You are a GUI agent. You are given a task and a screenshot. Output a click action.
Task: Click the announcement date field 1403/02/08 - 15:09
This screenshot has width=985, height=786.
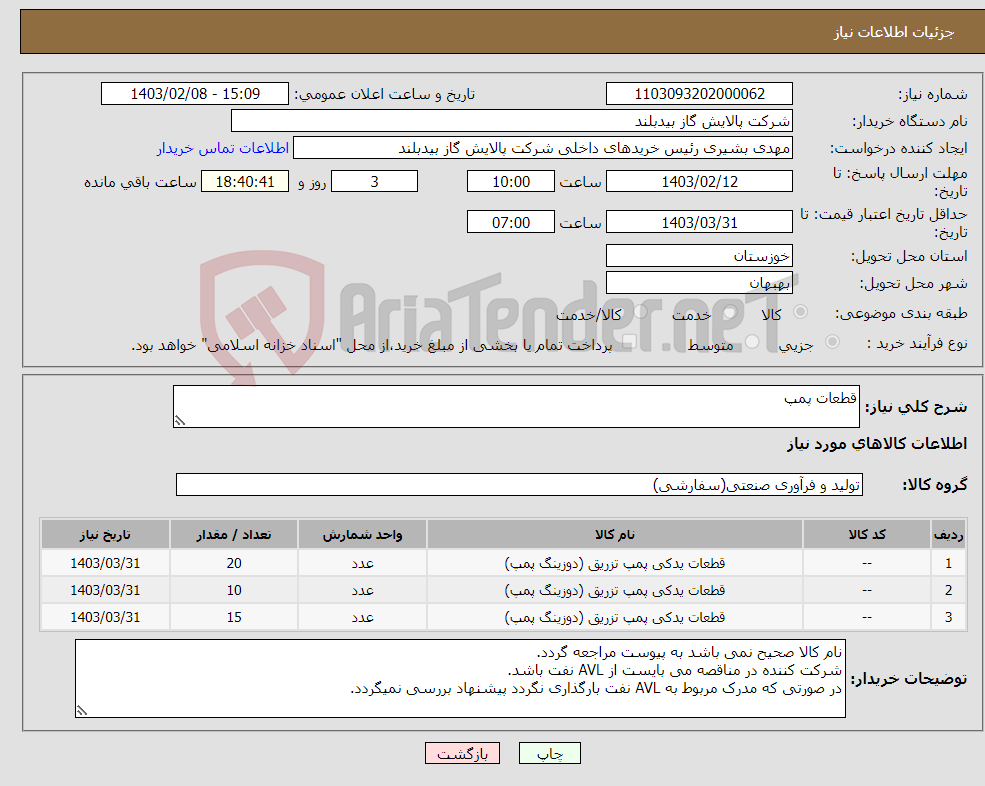(195, 94)
